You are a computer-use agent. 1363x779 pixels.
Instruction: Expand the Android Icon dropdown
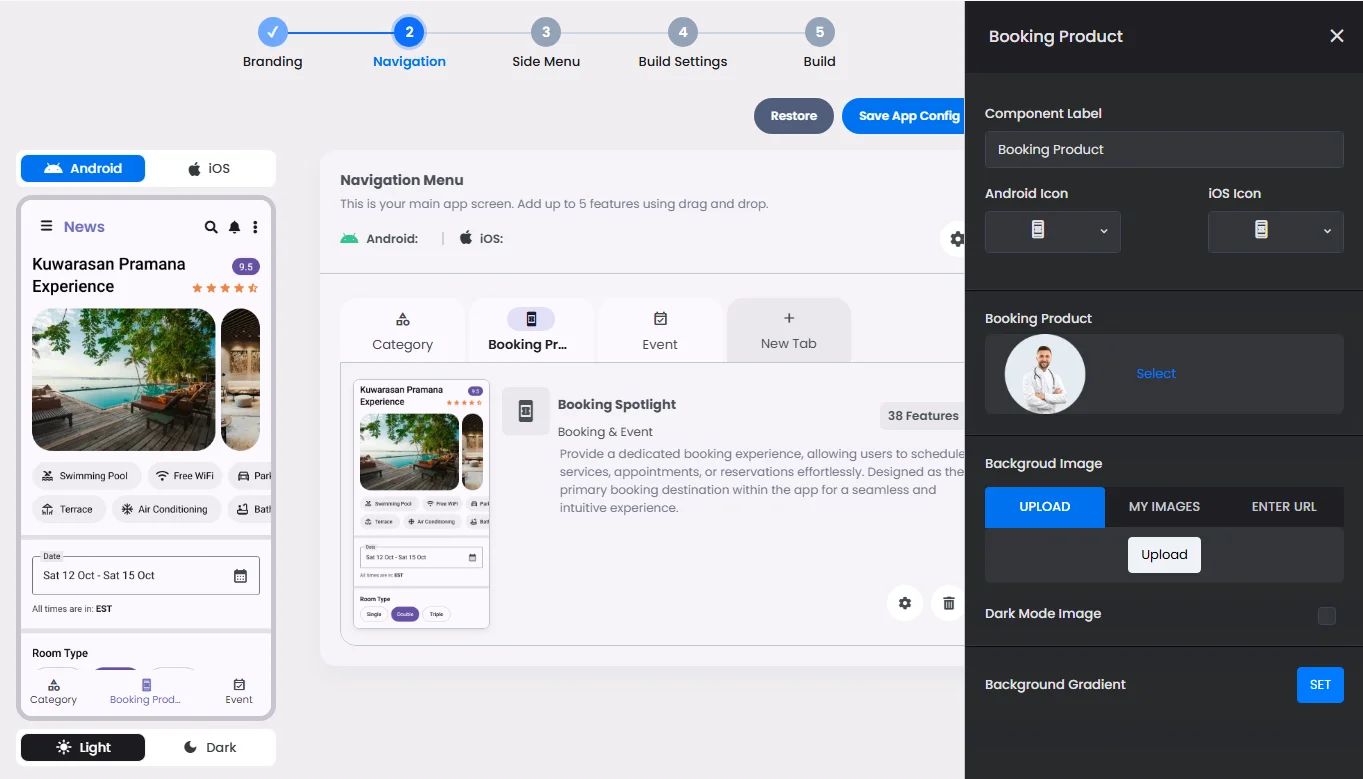click(1052, 231)
